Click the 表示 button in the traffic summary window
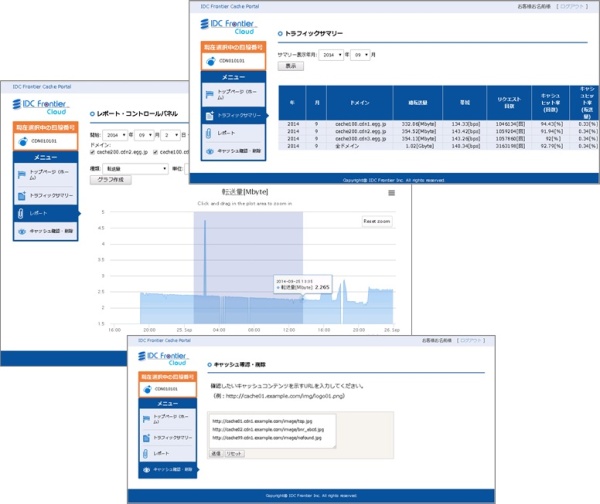This screenshot has width=600, height=504. tap(290, 66)
